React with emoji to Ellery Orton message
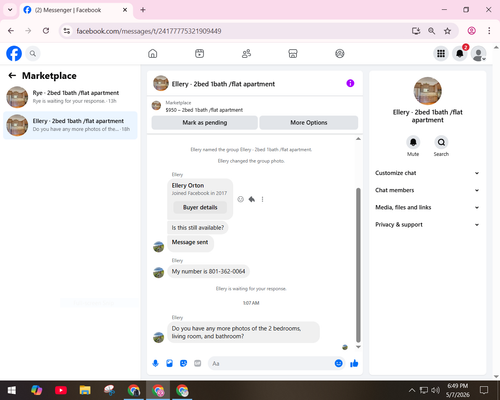This screenshot has height=400, width=500. coord(240,199)
